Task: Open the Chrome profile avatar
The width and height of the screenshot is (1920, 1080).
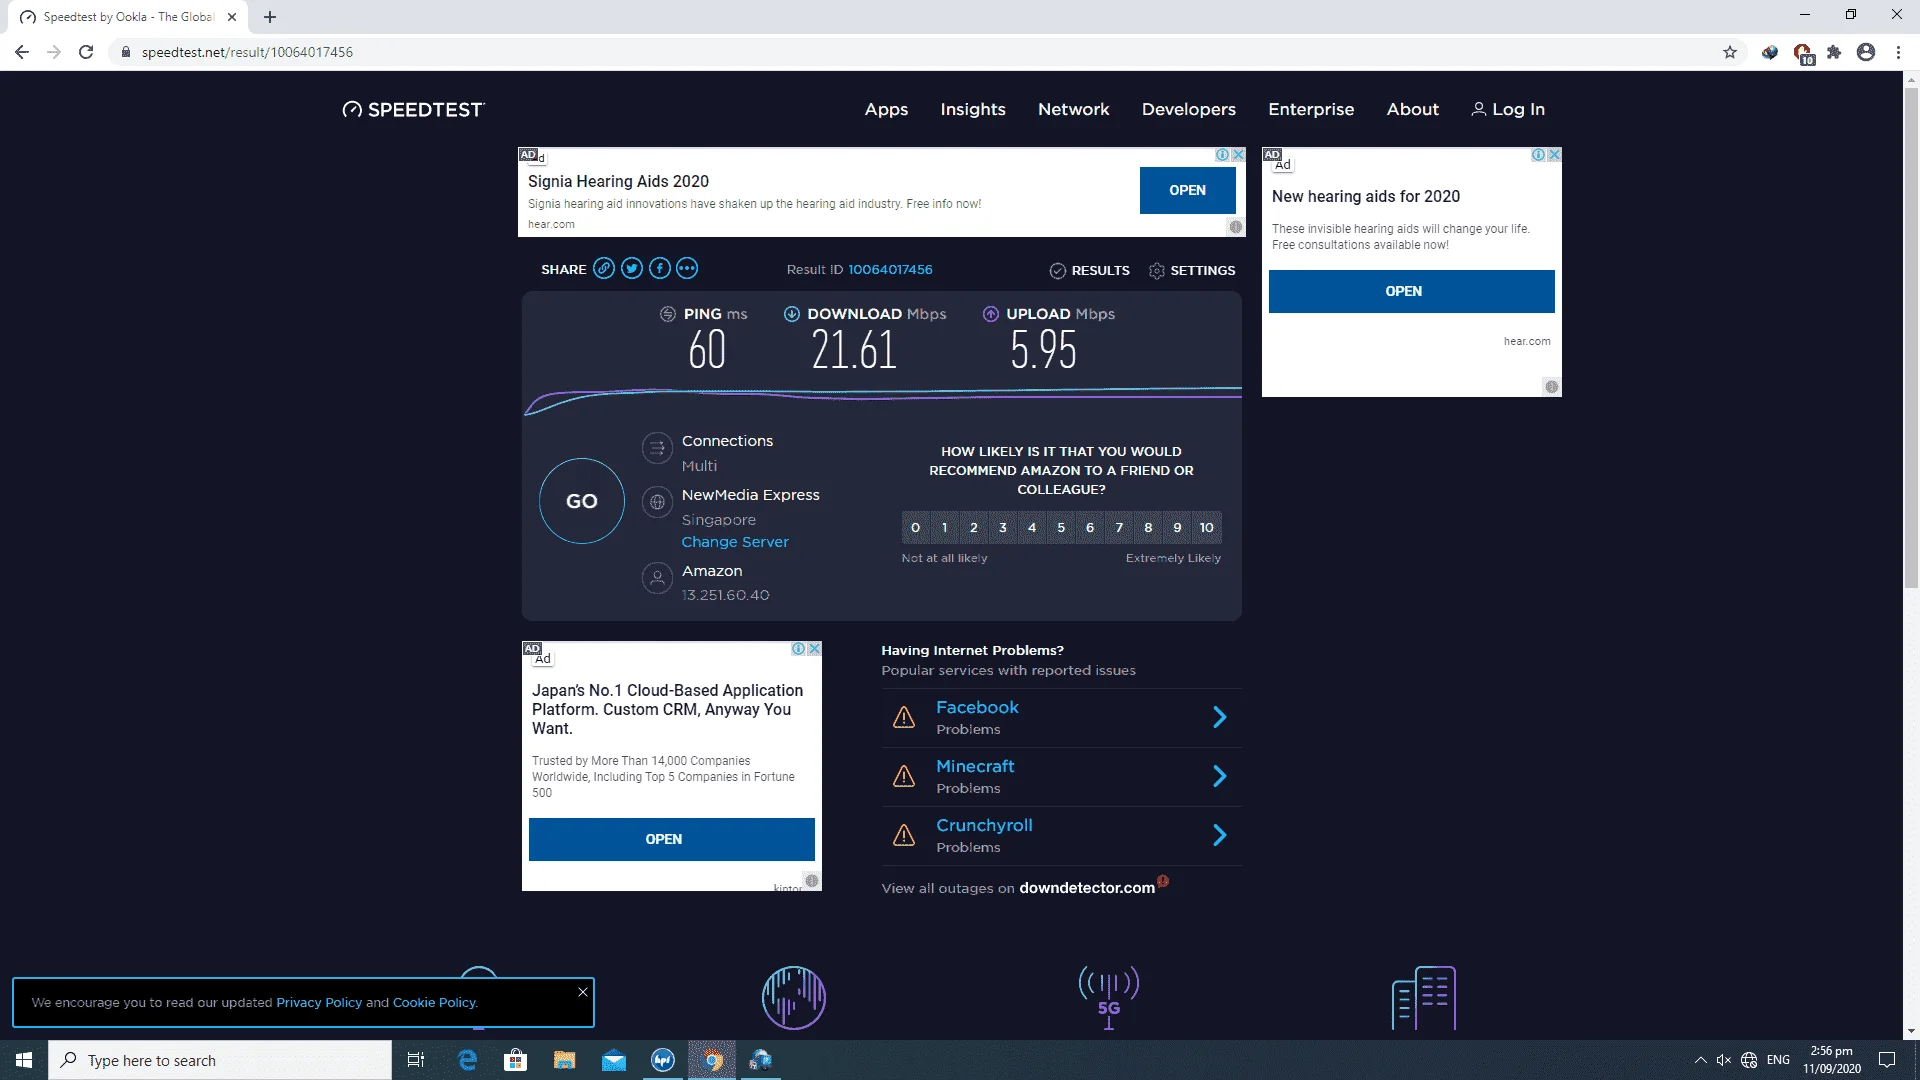Action: [1866, 52]
